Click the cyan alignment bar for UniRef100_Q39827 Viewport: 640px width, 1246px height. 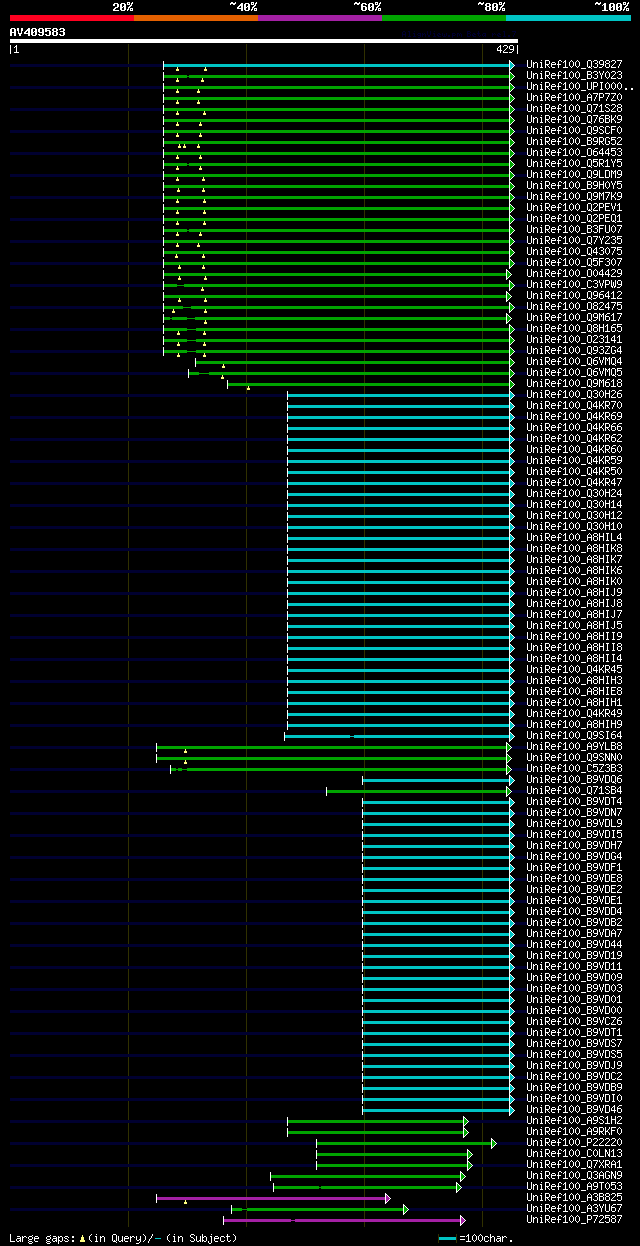pos(339,65)
